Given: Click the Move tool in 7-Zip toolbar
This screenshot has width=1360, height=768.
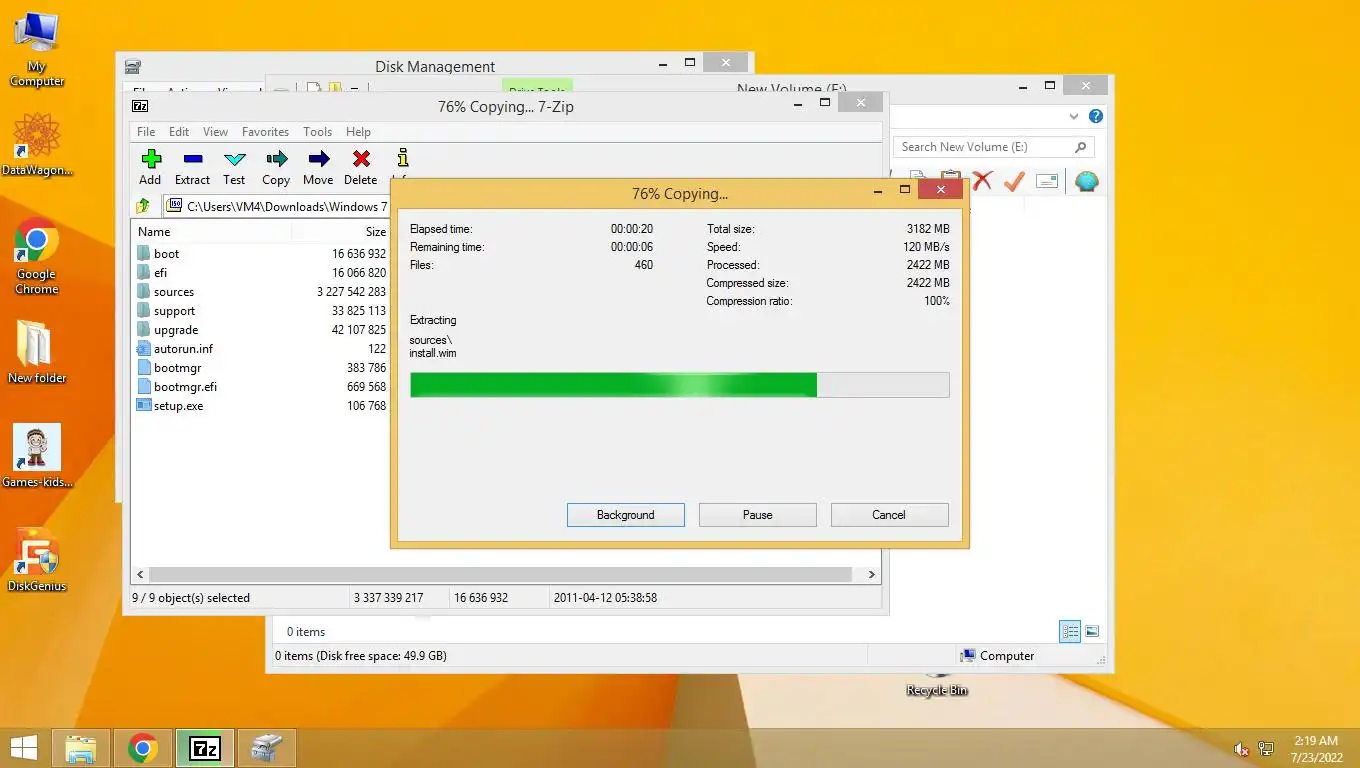Looking at the screenshot, I should pos(318,167).
